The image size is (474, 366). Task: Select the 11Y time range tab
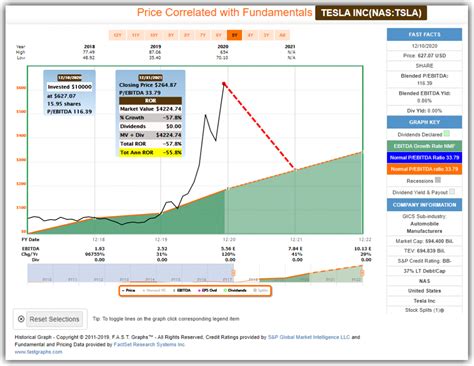(x=135, y=35)
